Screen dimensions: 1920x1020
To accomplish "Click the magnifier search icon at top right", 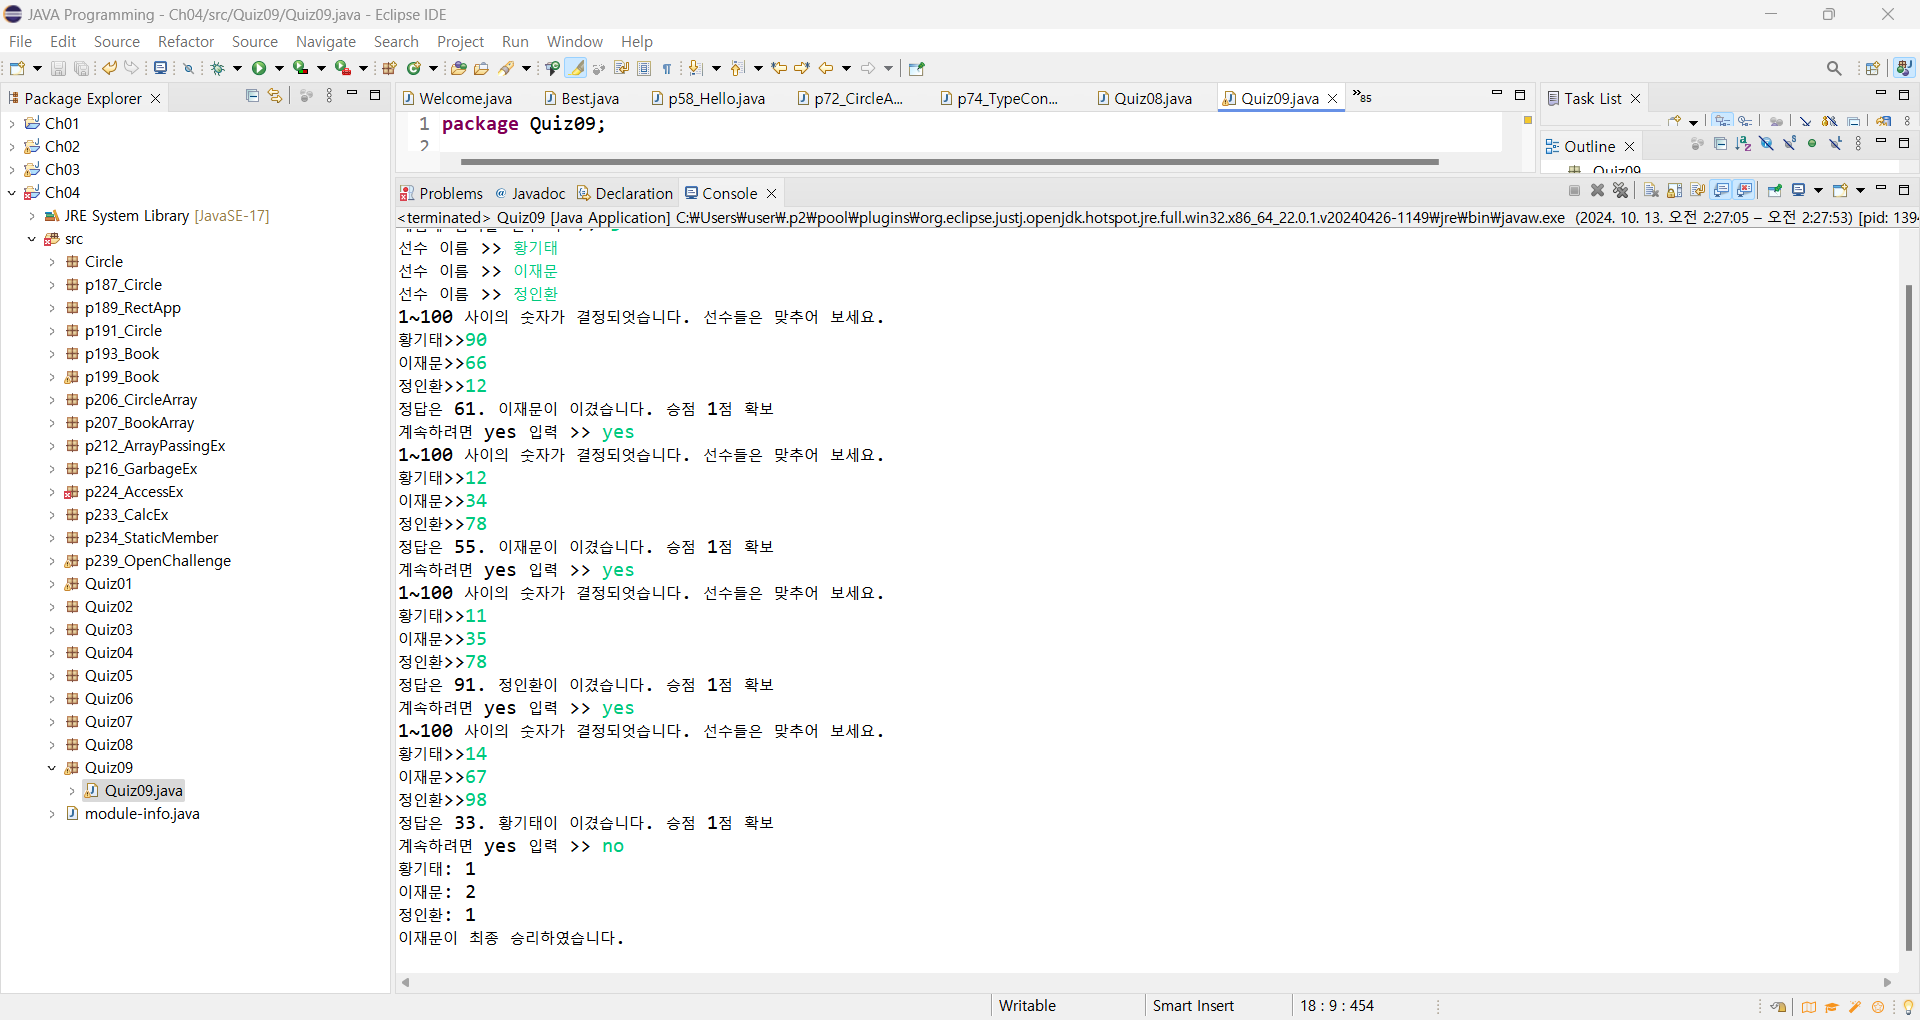I will tap(1834, 68).
